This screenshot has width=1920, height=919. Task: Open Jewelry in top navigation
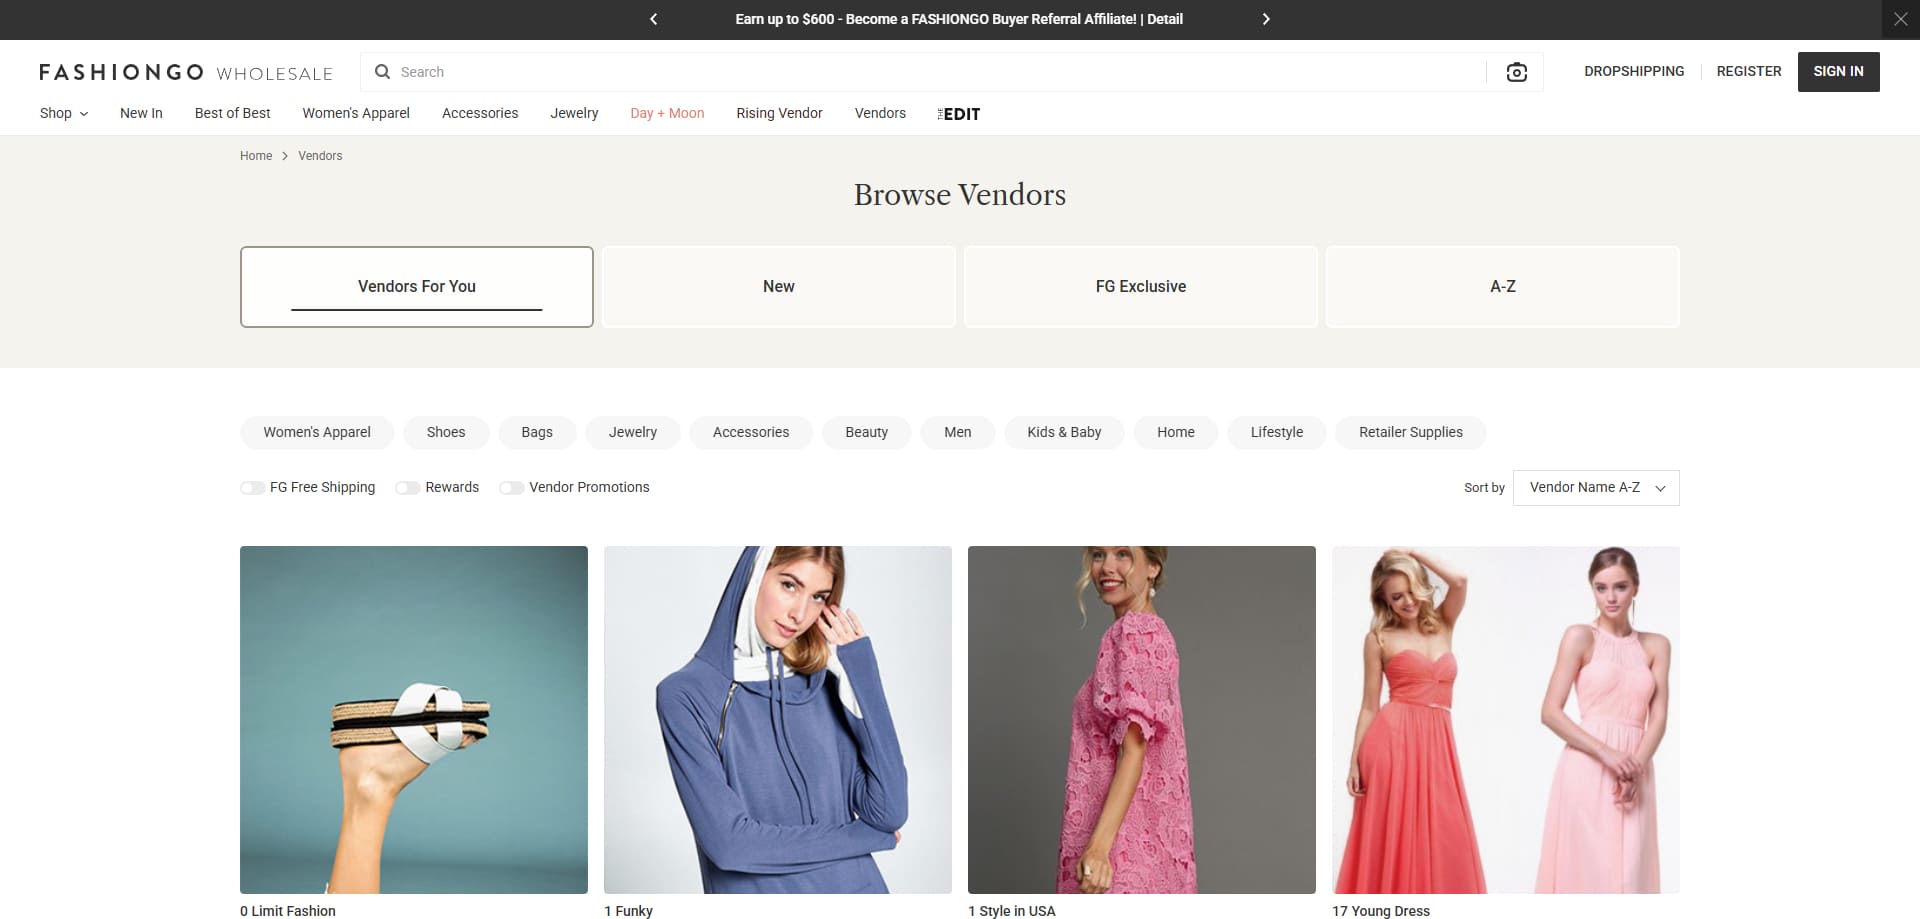point(574,113)
